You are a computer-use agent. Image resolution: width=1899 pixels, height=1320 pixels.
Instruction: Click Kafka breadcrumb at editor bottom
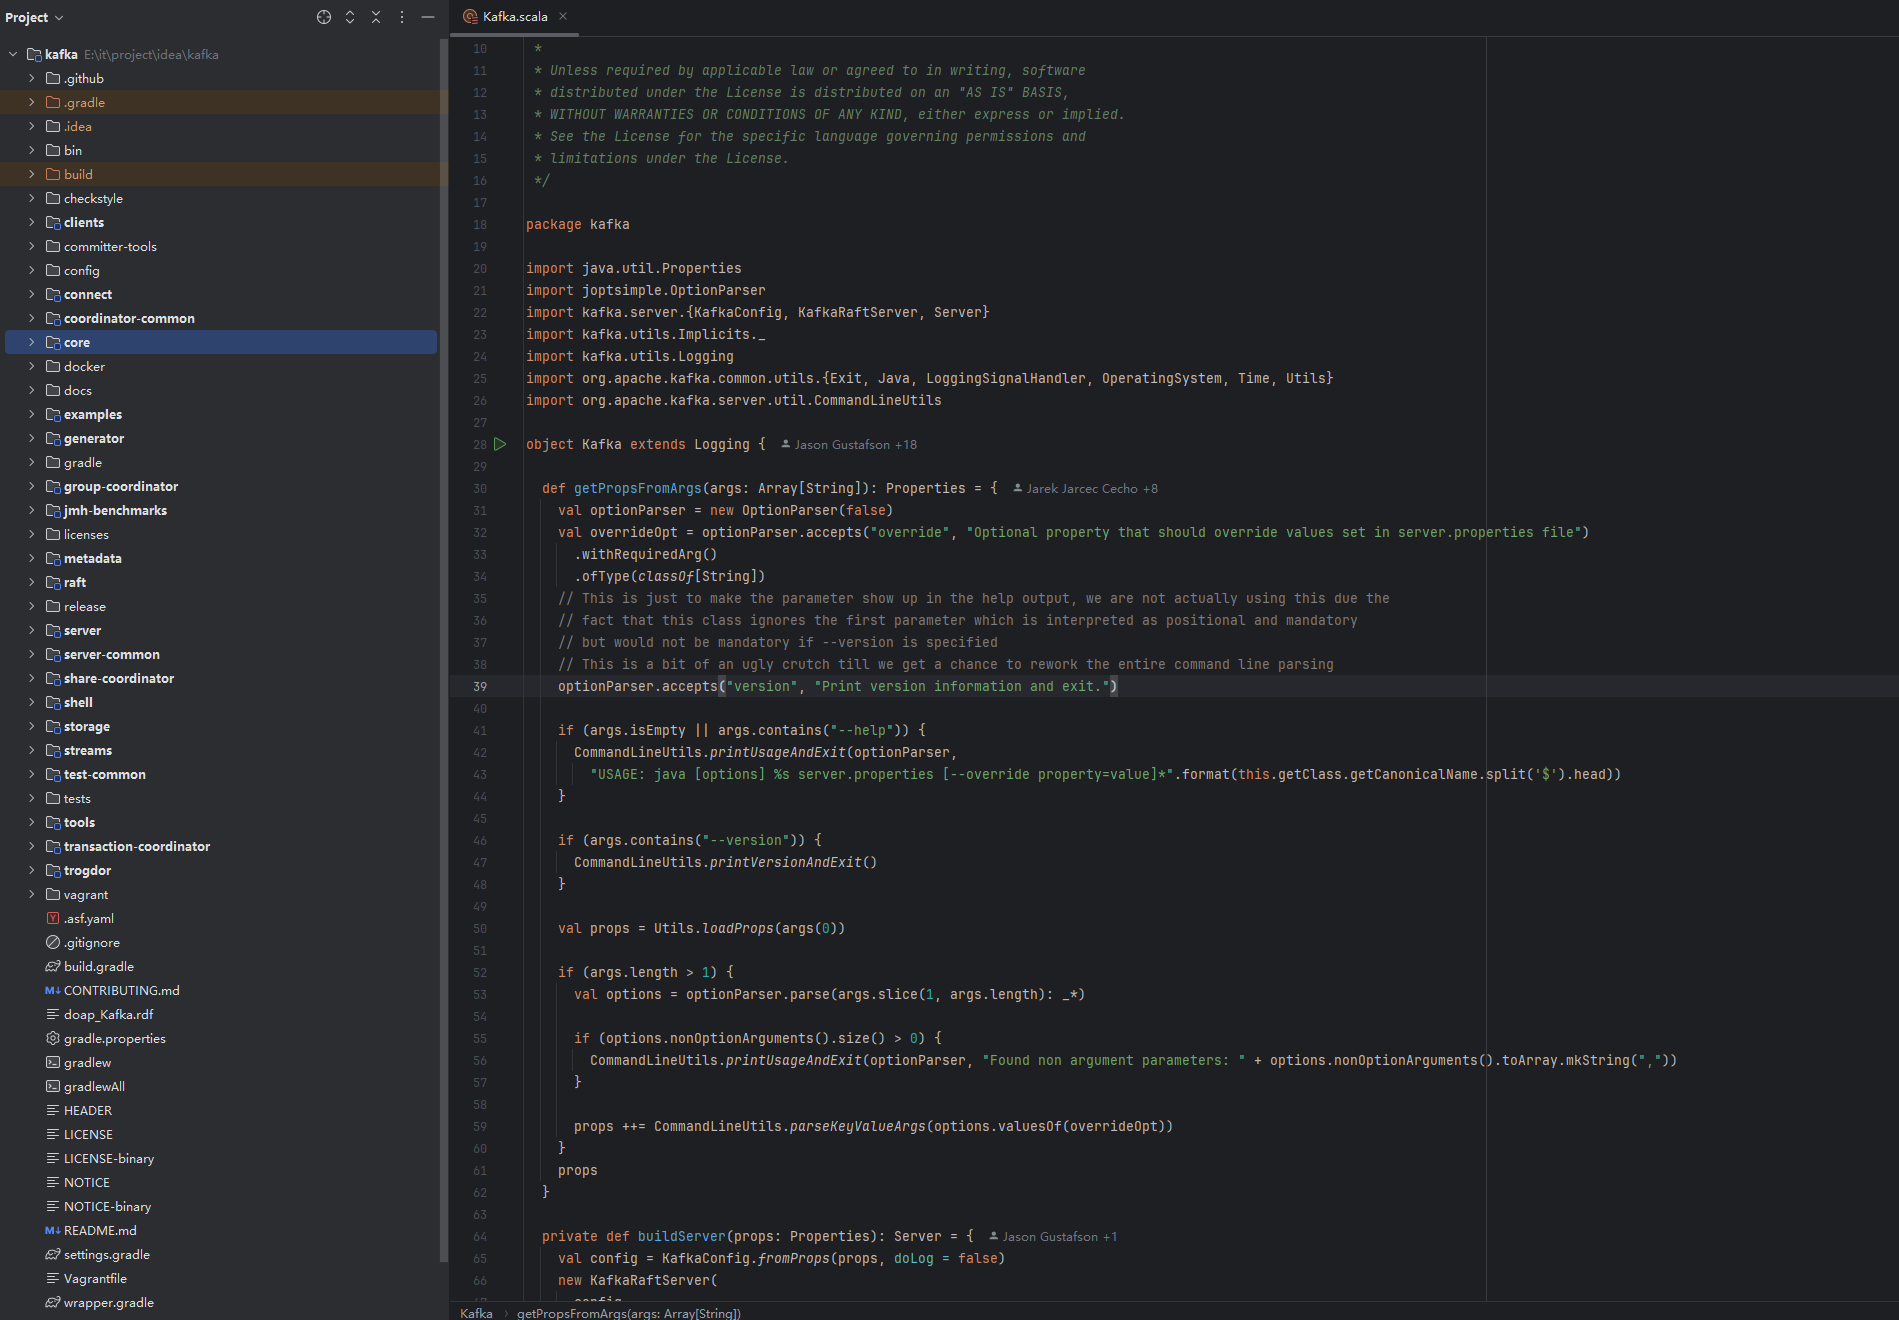pos(476,1312)
